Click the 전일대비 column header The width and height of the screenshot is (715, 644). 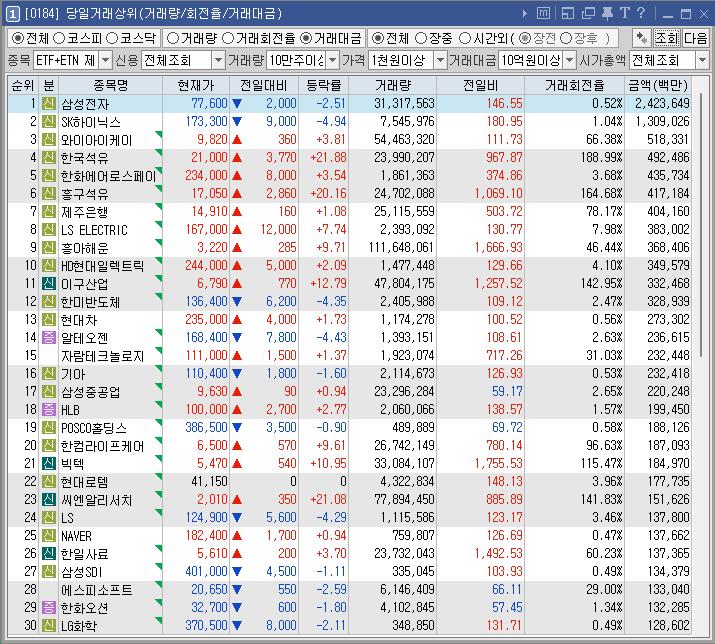tap(264, 86)
